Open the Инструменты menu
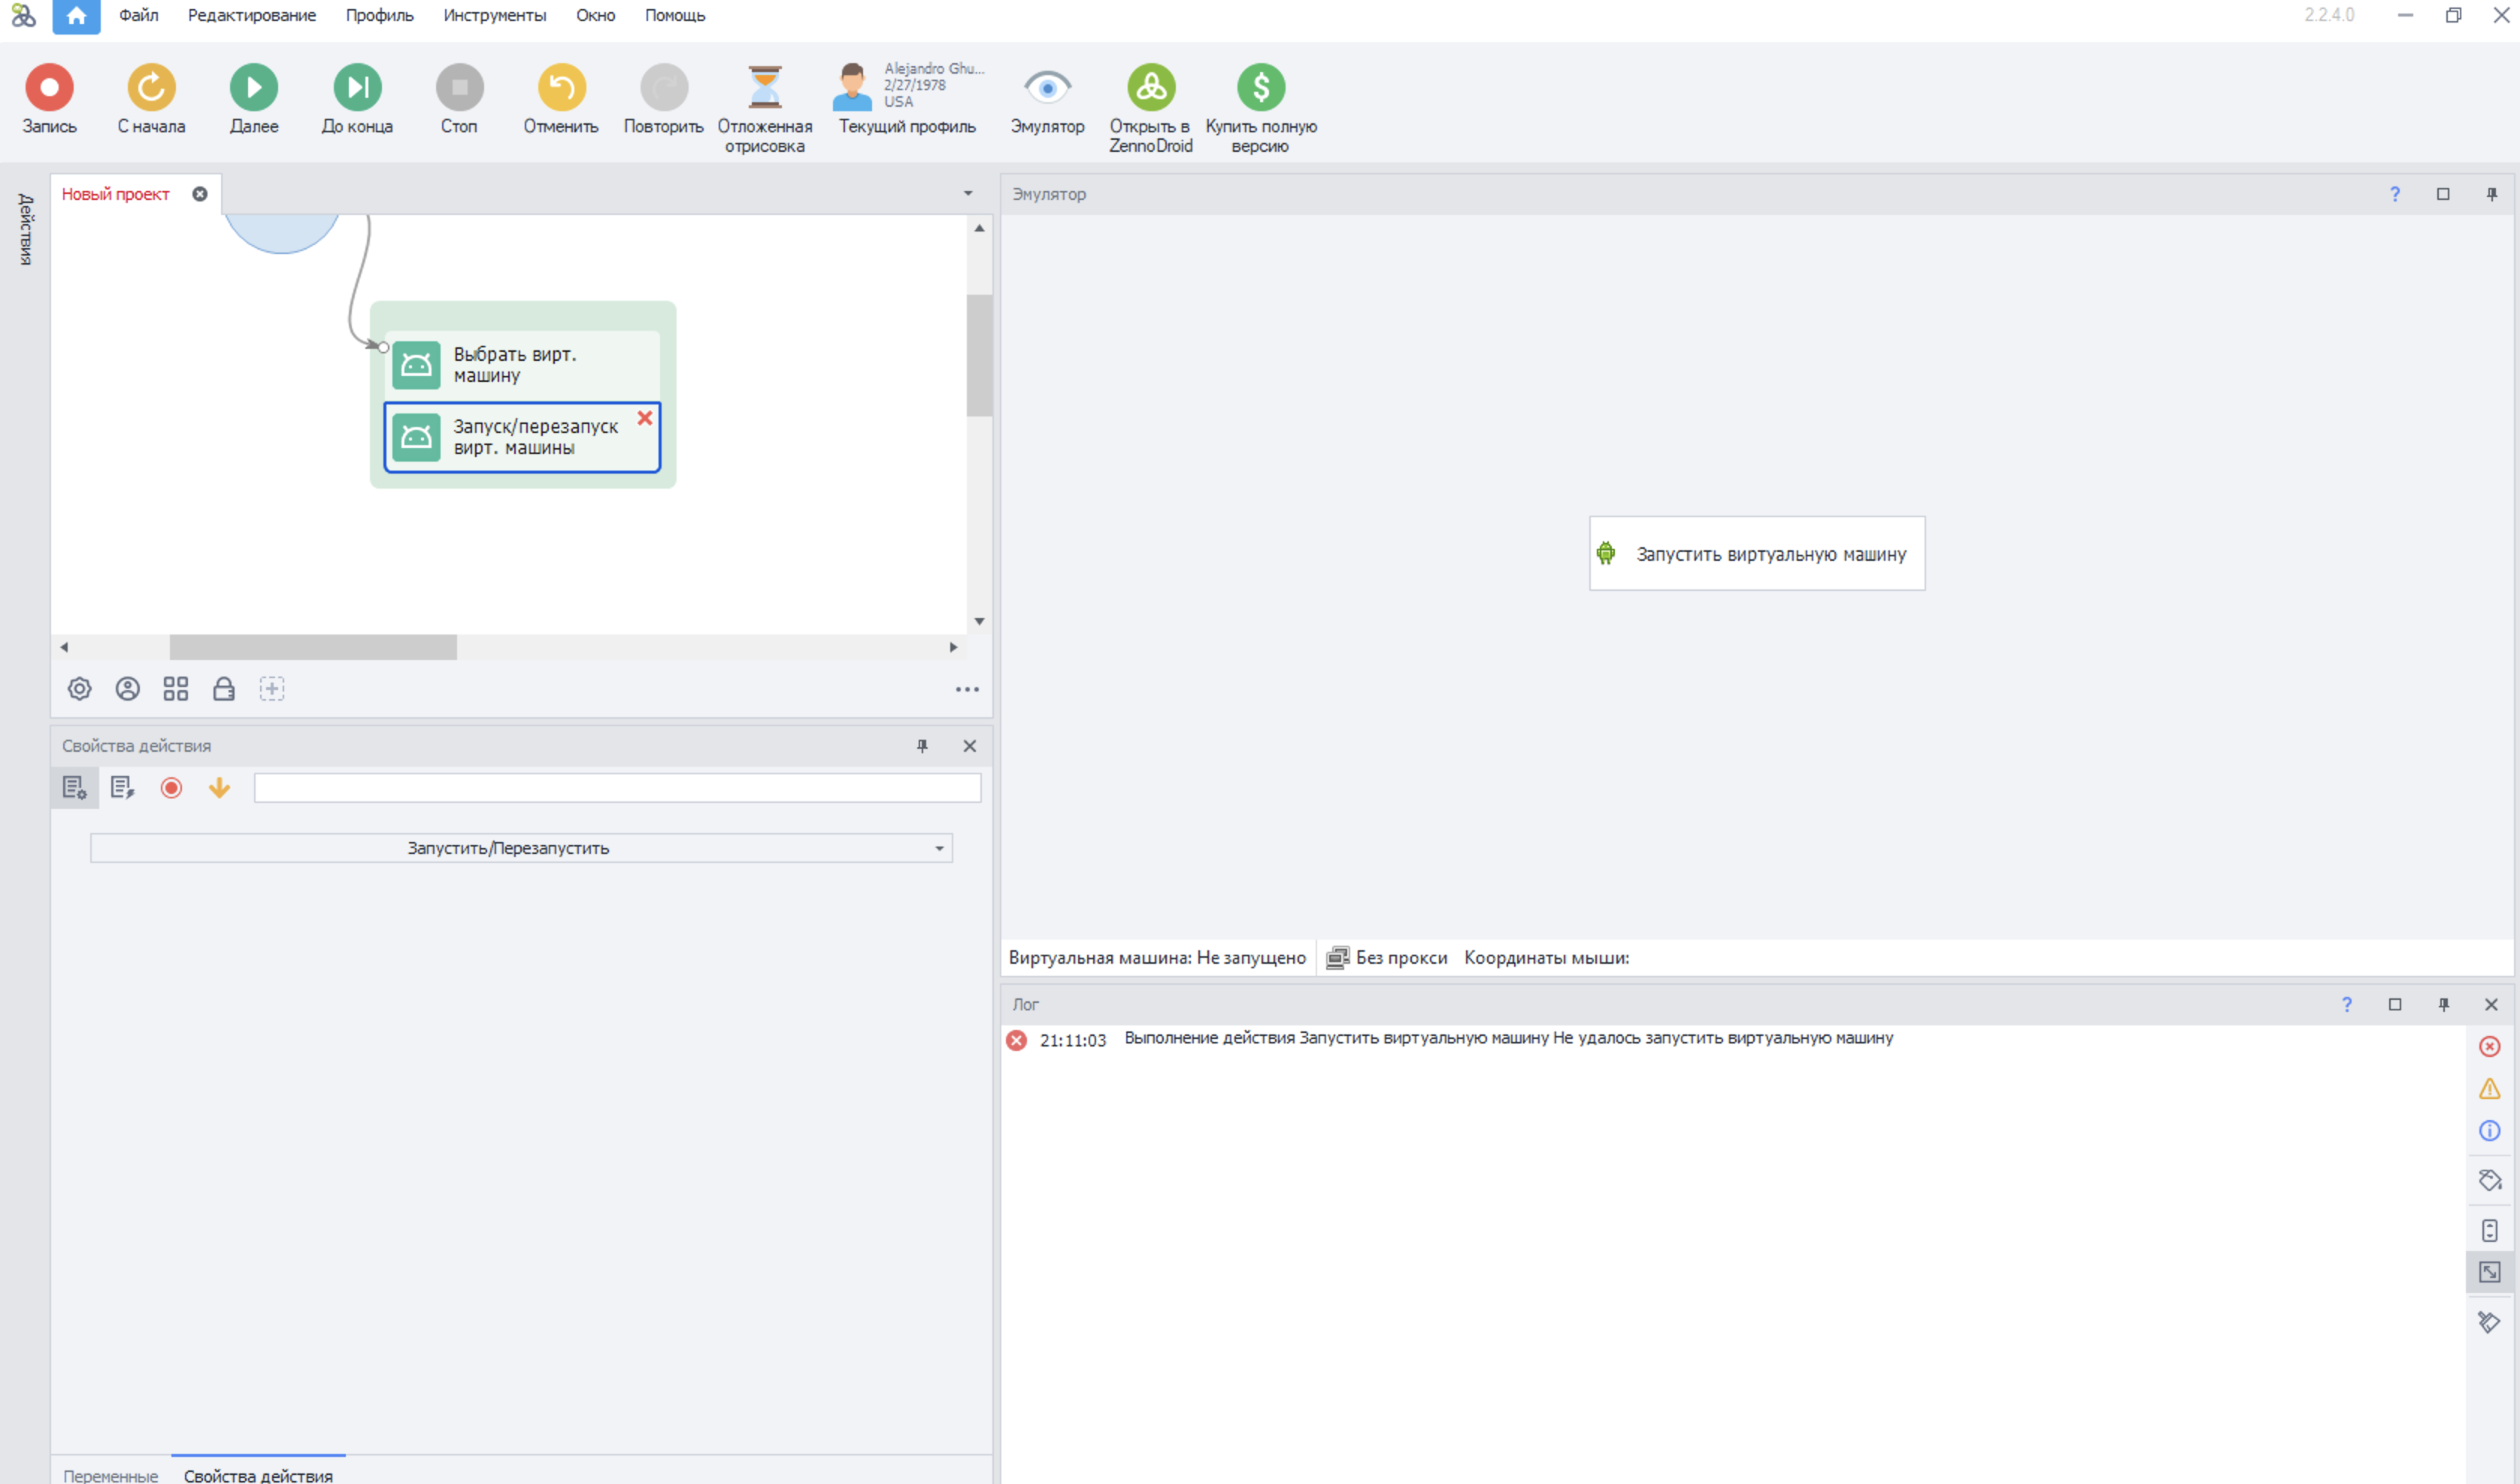 494,15
